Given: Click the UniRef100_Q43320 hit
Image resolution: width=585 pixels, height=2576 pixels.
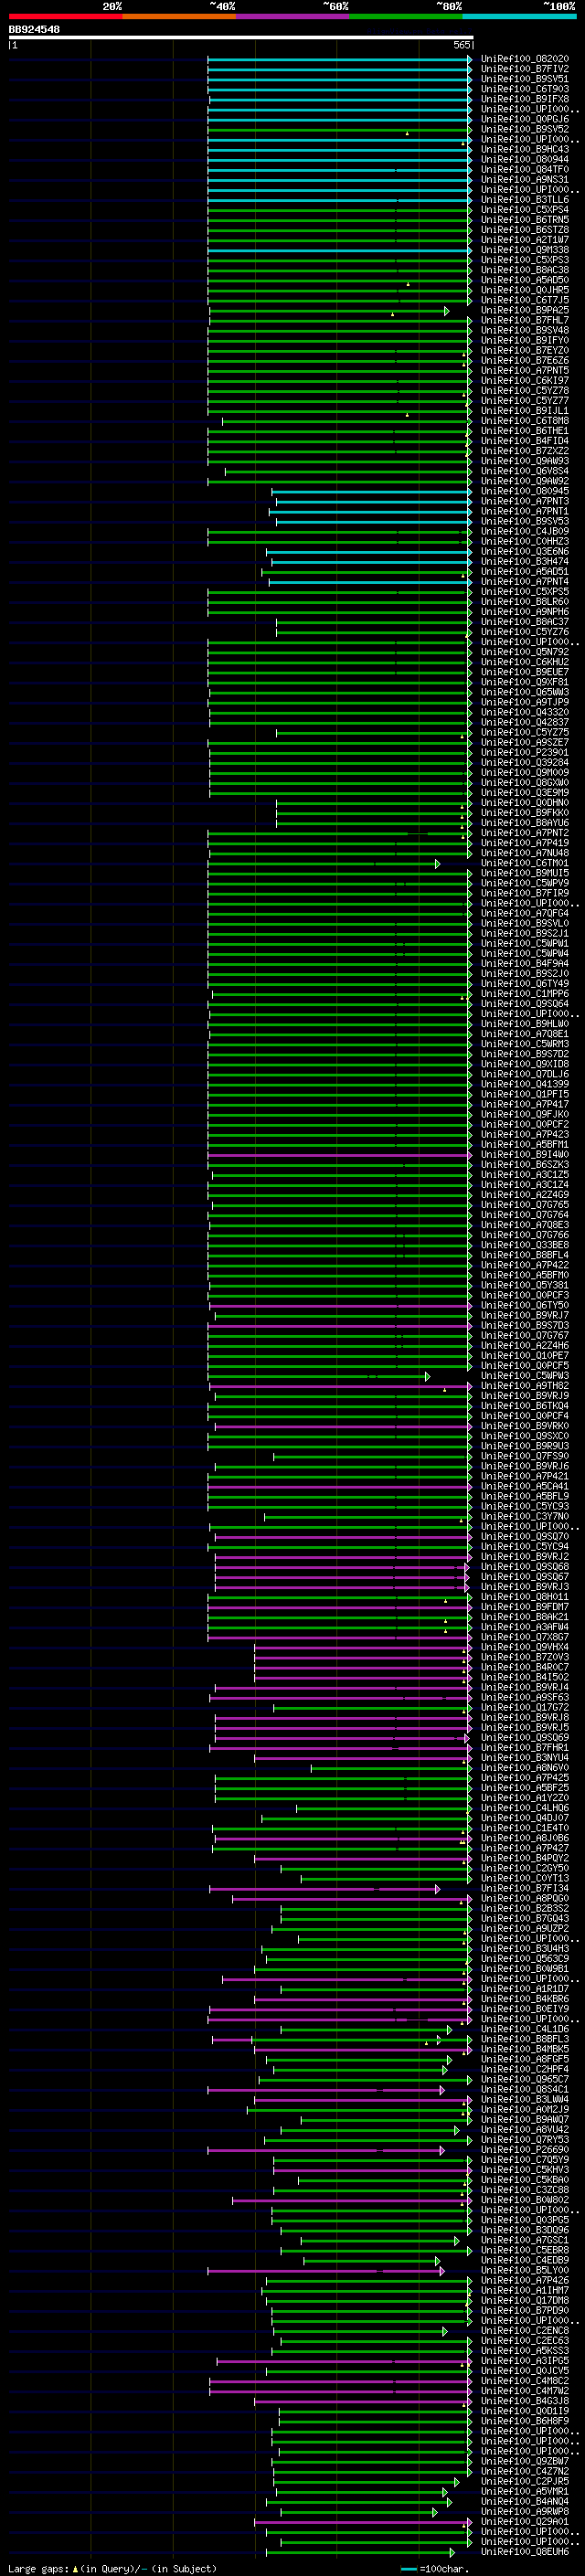Looking at the screenshot, I should pyautogui.click(x=525, y=712).
